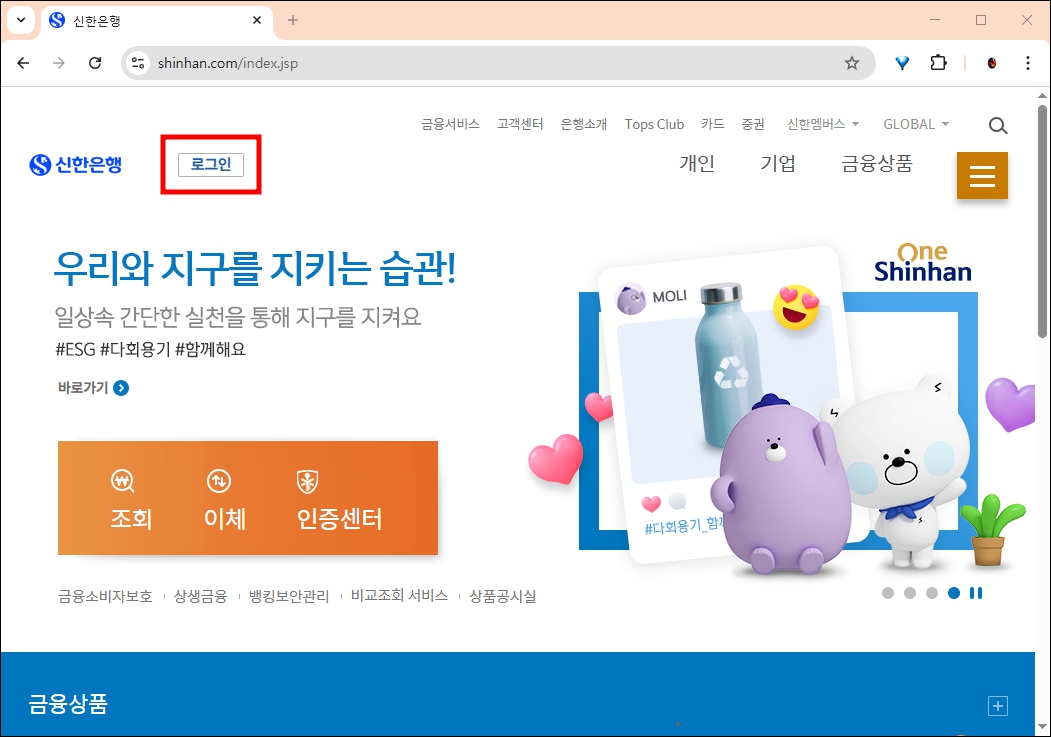Select the fourth carousel dot indicator
The width and height of the screenshot is (1051, 737).
tap(954, 593)
